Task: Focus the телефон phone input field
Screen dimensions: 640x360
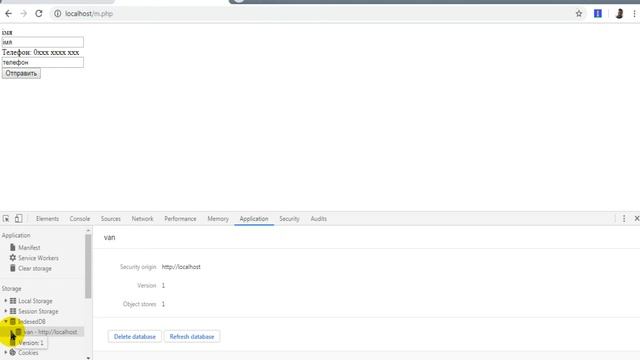Action: (43, 62)
